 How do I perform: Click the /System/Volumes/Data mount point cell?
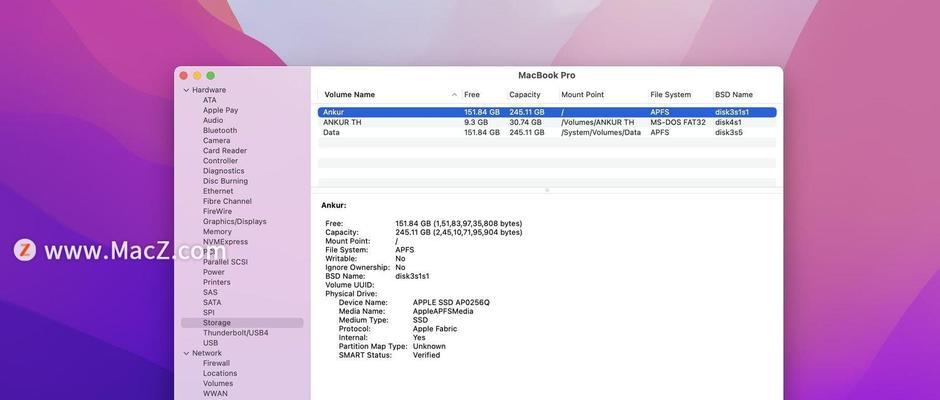point(601,133)
